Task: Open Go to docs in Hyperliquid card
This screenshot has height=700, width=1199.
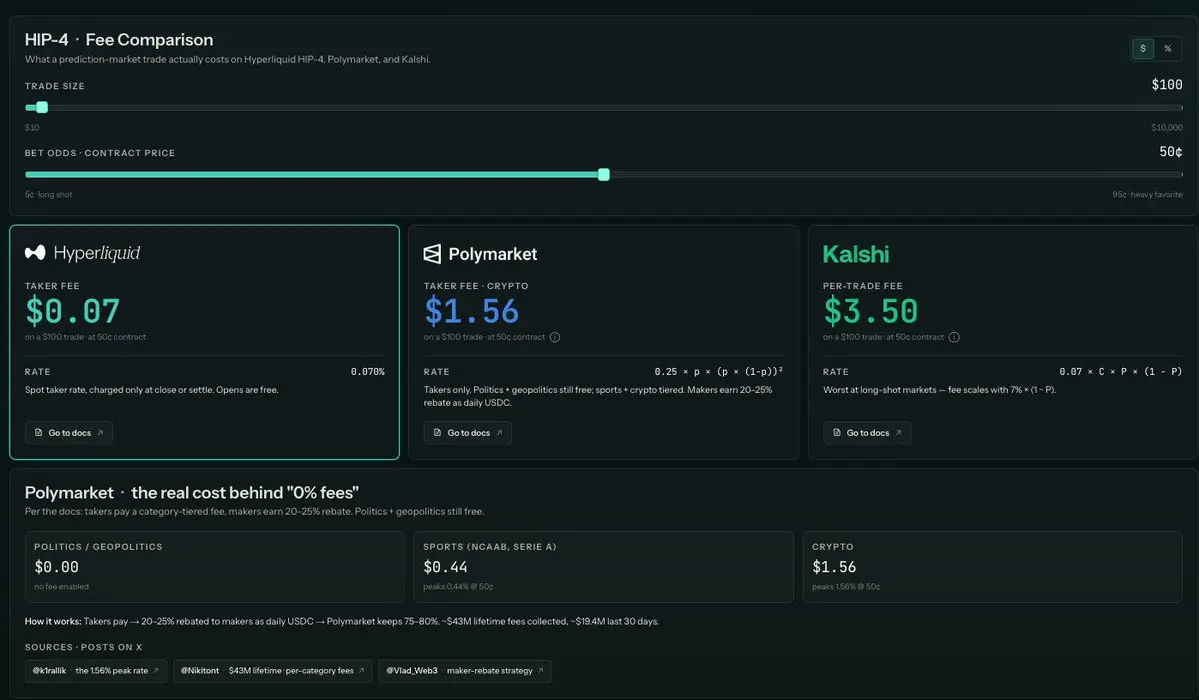Action: (69, 433)
